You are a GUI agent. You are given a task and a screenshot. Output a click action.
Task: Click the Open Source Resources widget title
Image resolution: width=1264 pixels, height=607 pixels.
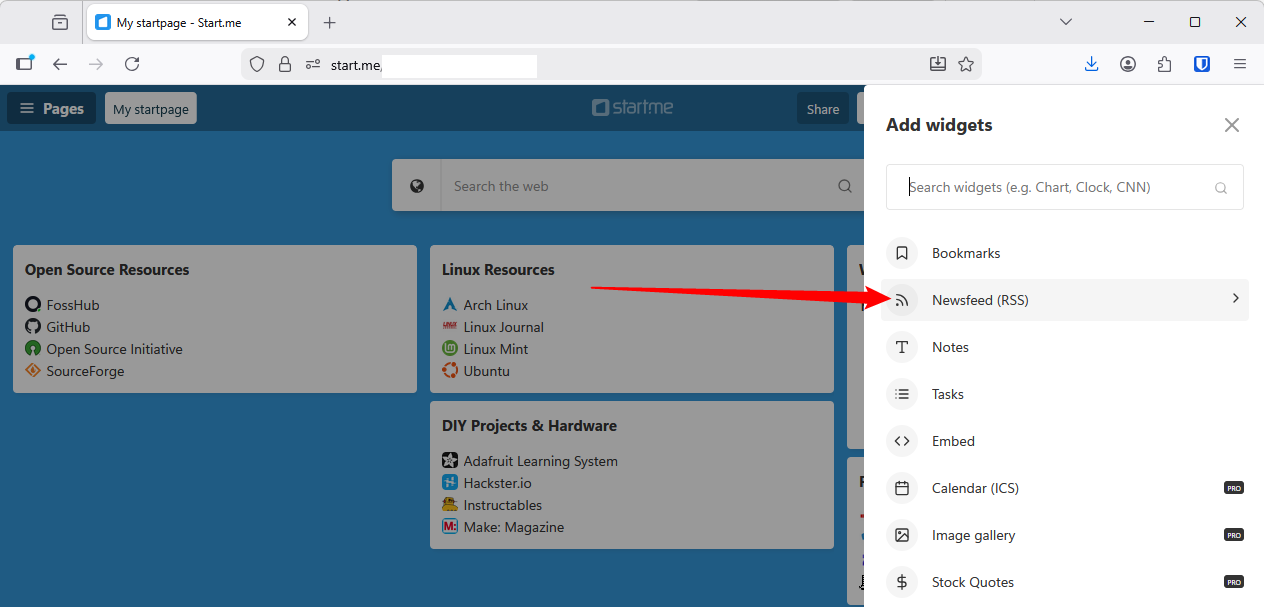[107, 270]
